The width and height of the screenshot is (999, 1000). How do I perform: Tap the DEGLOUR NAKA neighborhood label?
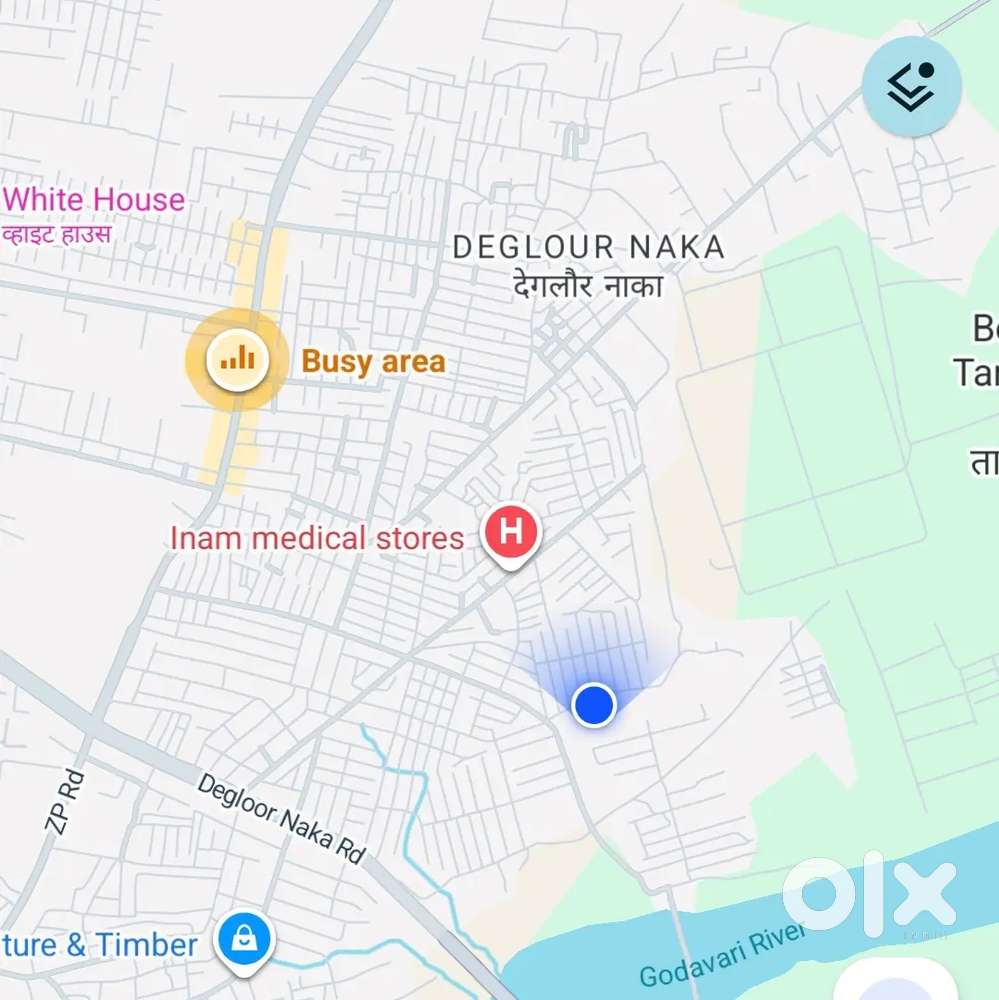click(x=588, y=247)
